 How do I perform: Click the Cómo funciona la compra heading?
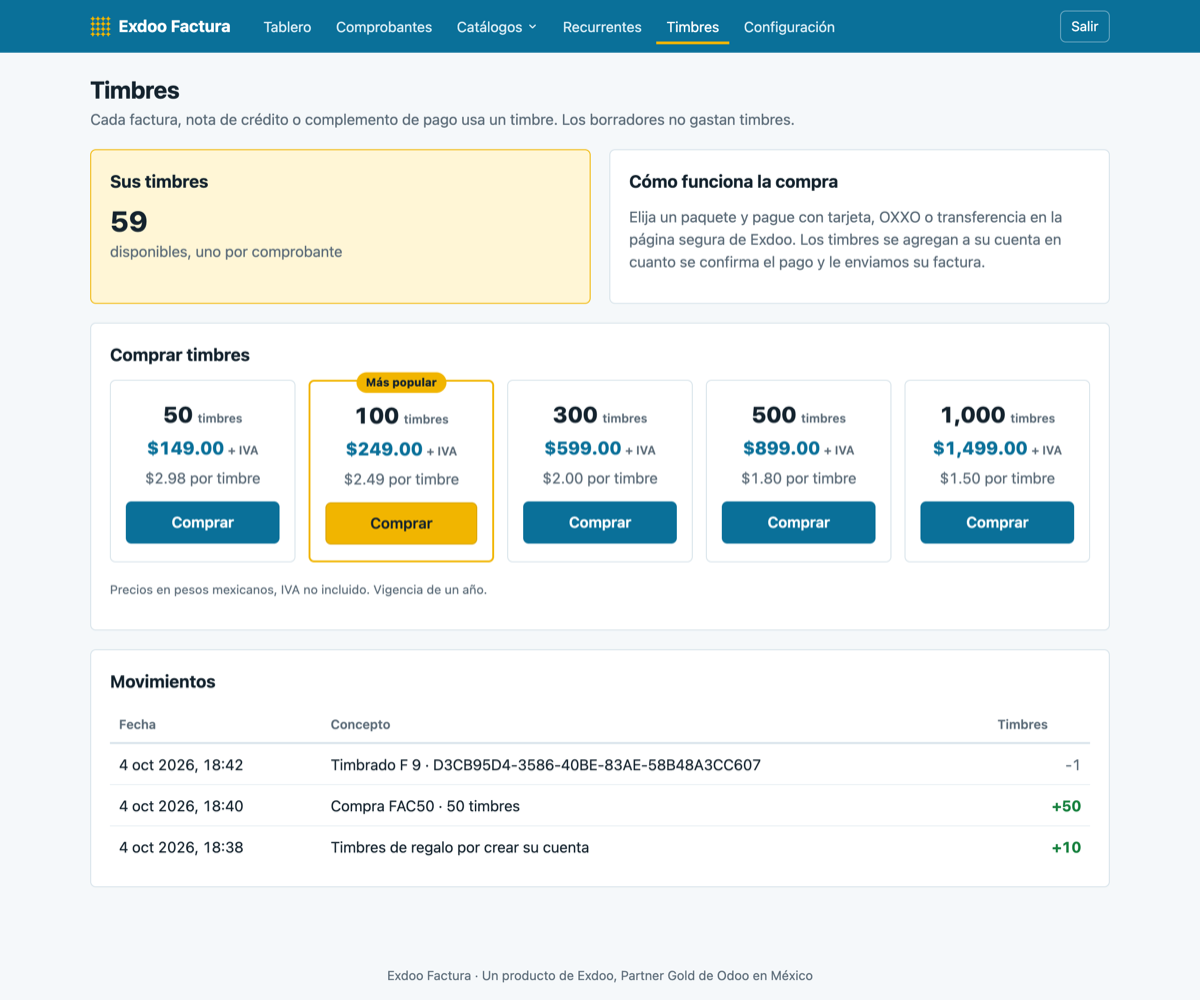click(x=734, y=182)
